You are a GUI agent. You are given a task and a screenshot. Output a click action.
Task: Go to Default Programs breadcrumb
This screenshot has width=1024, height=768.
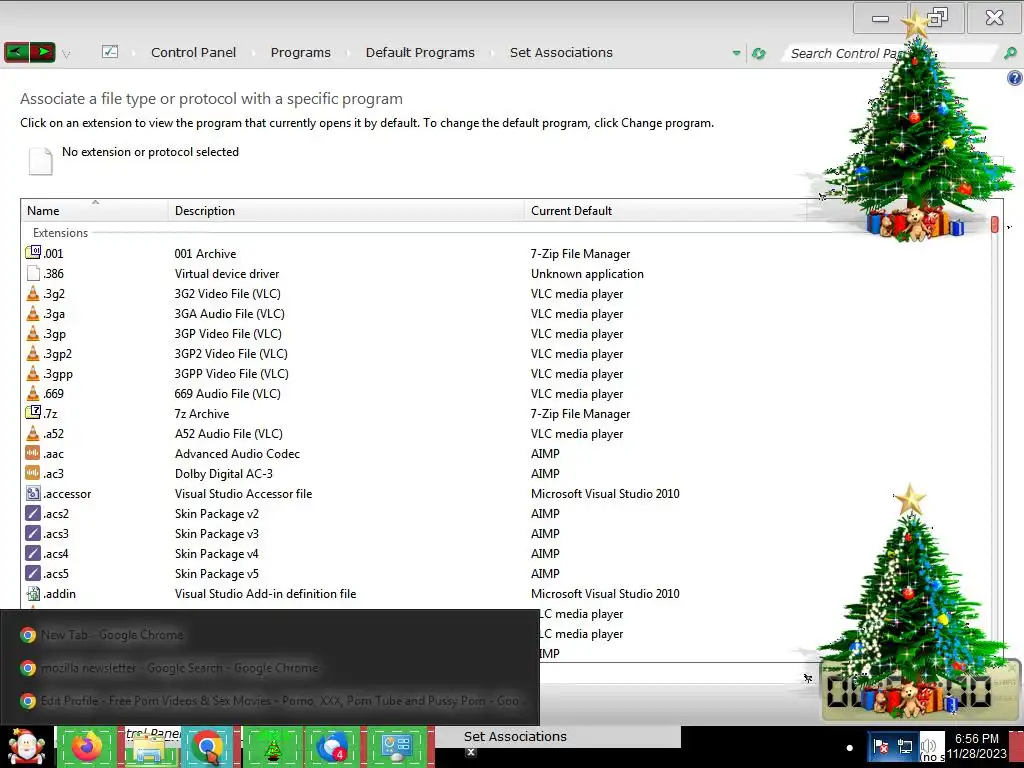coord(420,53)
